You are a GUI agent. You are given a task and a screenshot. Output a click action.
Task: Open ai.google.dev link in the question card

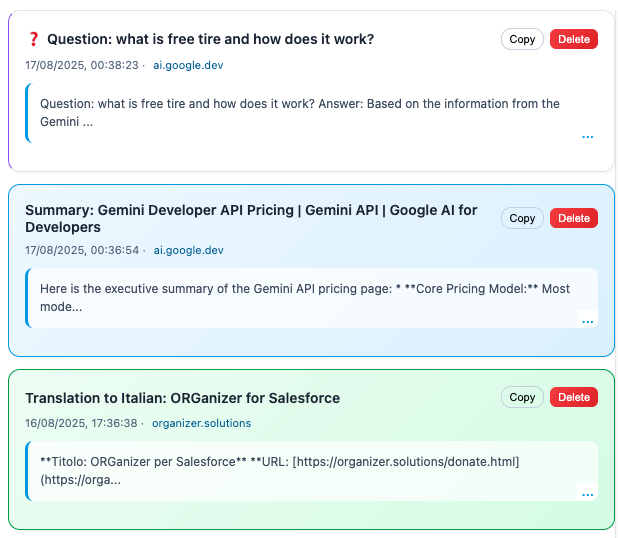[x=188, y=64]
